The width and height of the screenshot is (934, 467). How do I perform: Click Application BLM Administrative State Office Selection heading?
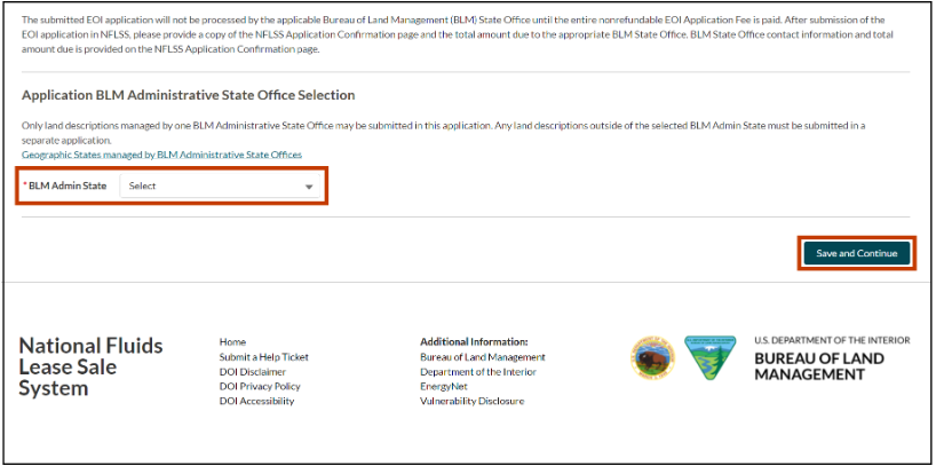(188, 95)
